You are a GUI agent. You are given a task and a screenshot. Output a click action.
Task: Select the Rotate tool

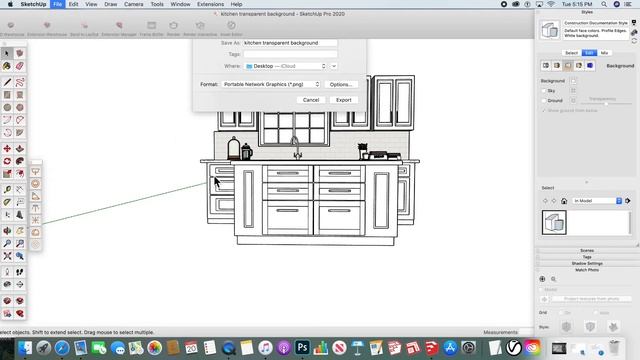(7, 161)
